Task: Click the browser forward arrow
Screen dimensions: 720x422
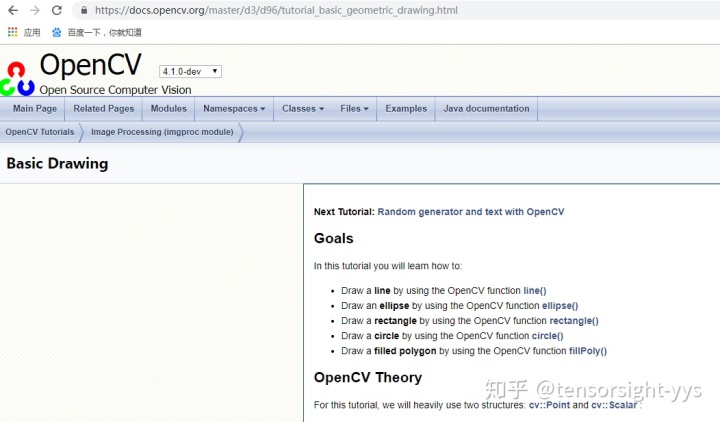Action: [34, 10]
